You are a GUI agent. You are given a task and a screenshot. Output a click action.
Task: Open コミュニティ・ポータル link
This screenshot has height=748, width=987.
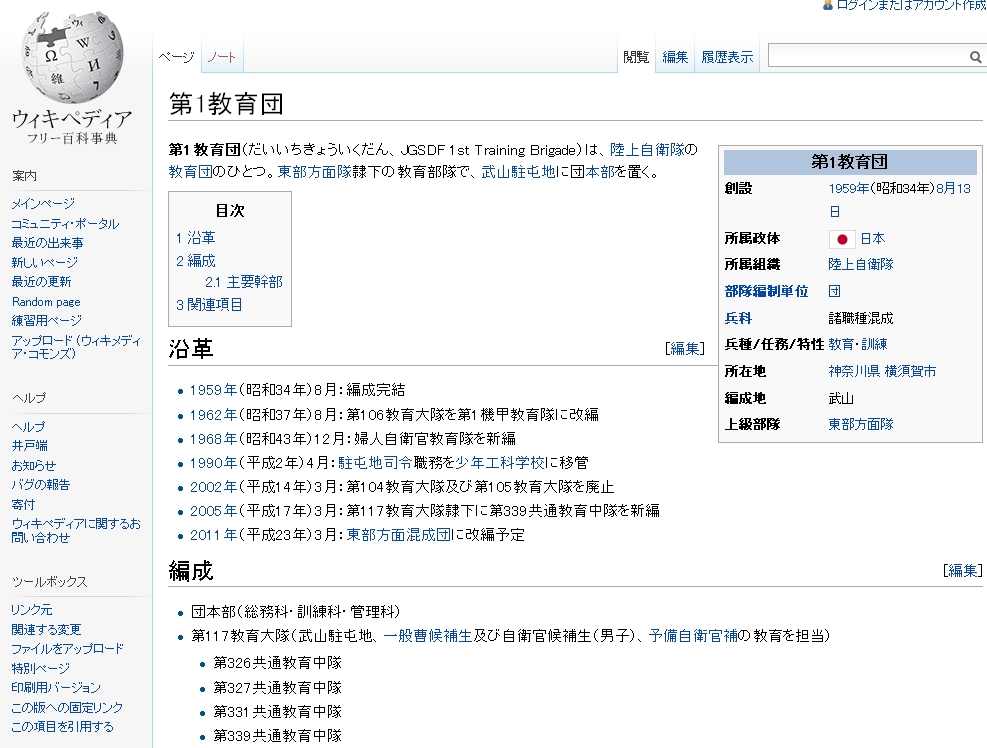pyautogui.click(x=65, y=224)
